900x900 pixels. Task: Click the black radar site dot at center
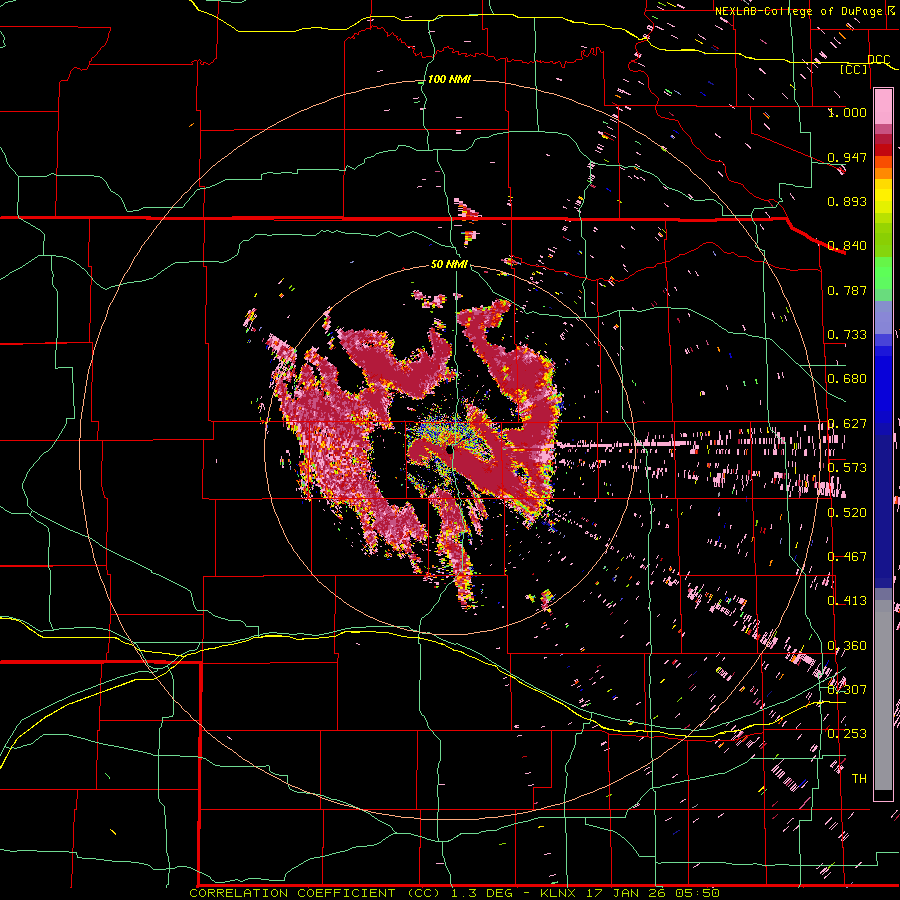point(449,451)
